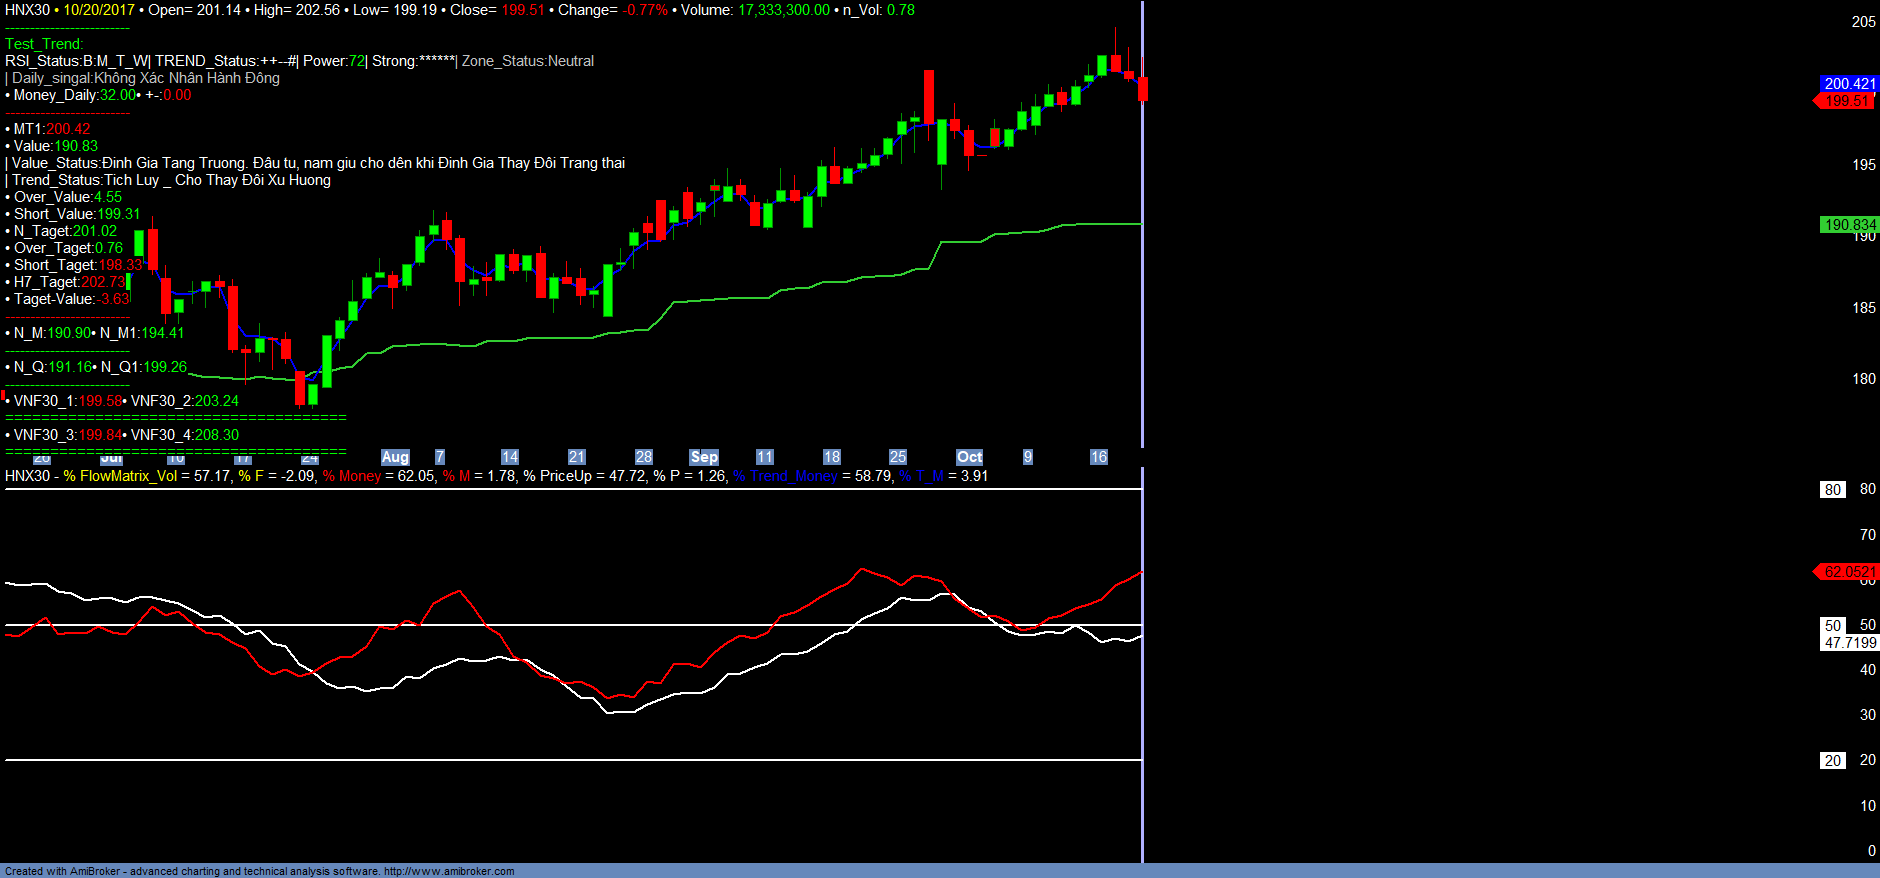The height and width of the screenshot is (878, 1880).
Task: Click the blue % Trend_Money legend label
Action: click(x=785, y=476)
